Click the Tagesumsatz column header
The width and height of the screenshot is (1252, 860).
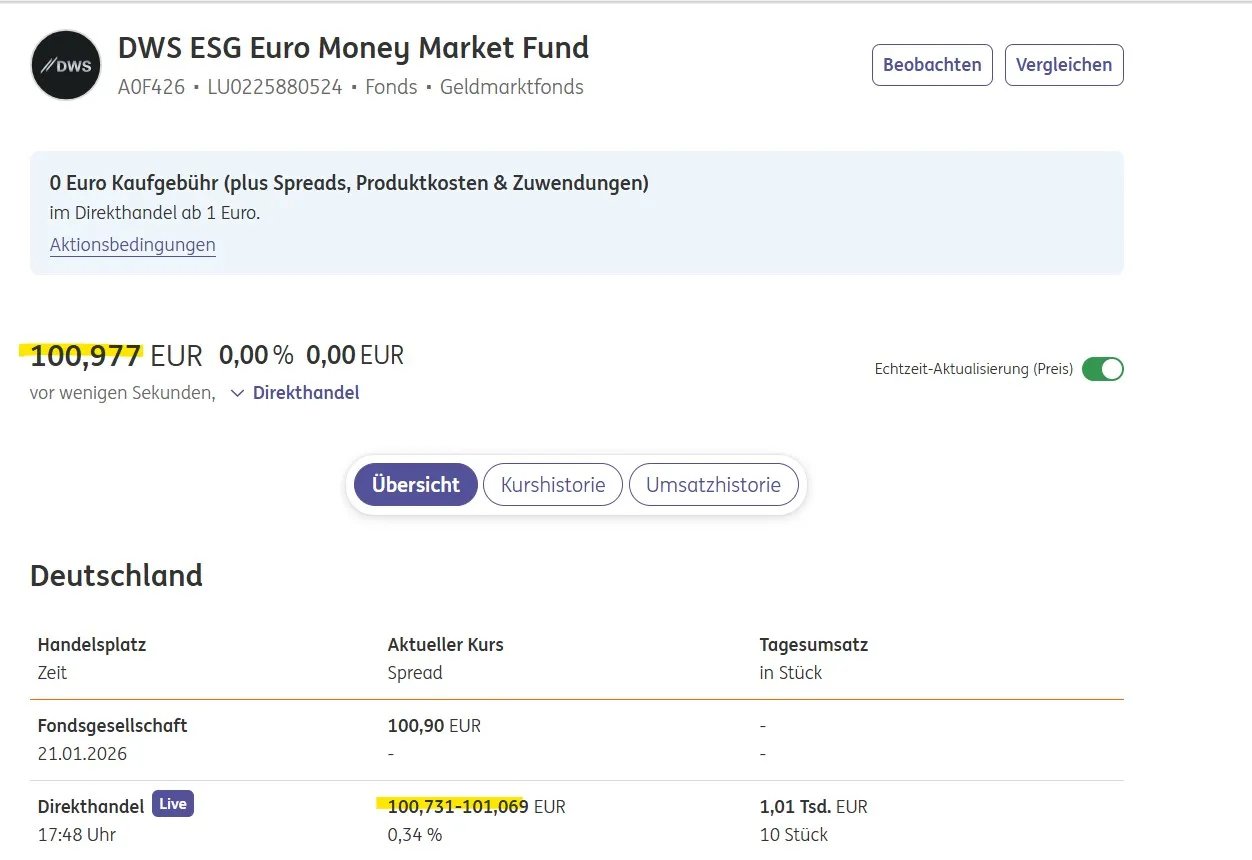coord(813,645)
